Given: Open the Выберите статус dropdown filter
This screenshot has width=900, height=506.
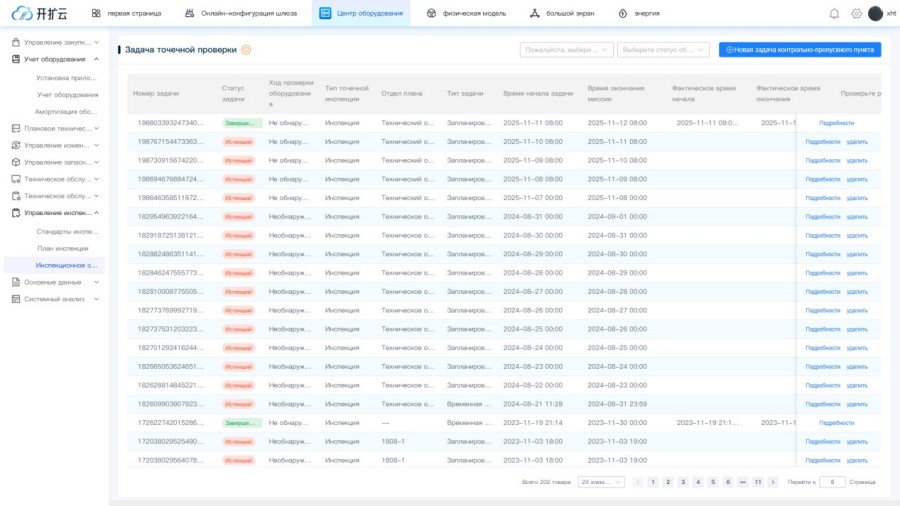Looking at the screenshot, I should [662, 49].
